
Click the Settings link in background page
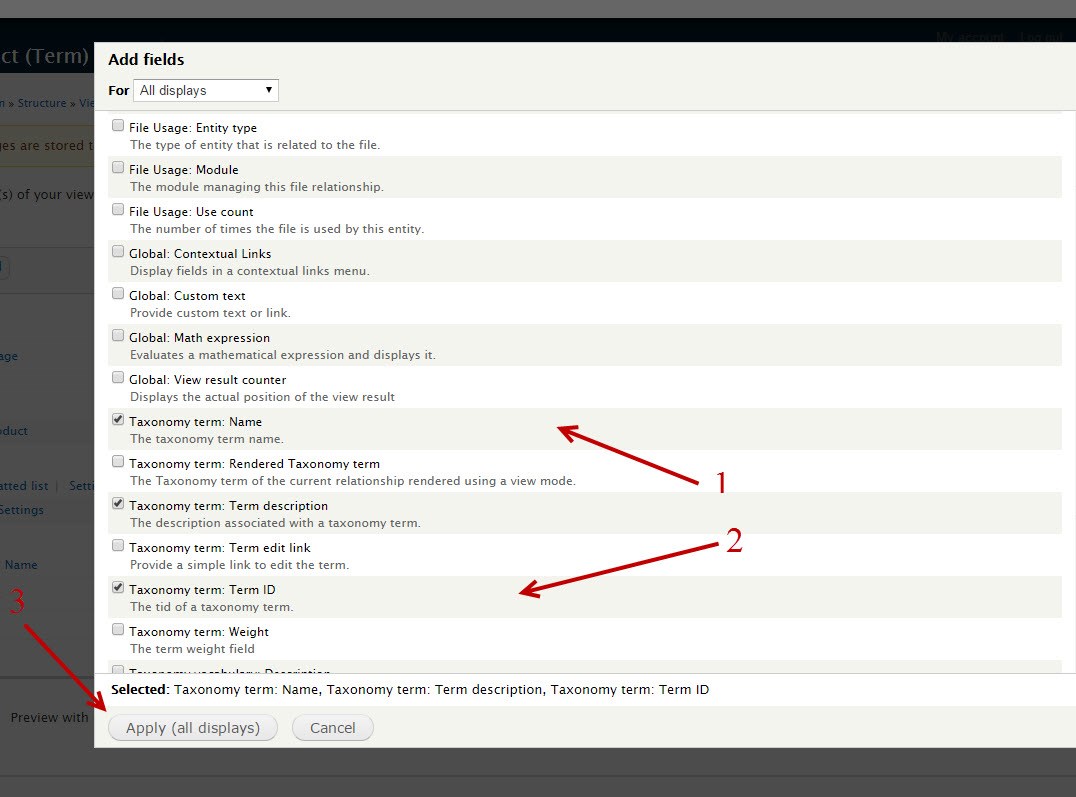(22, 510)
